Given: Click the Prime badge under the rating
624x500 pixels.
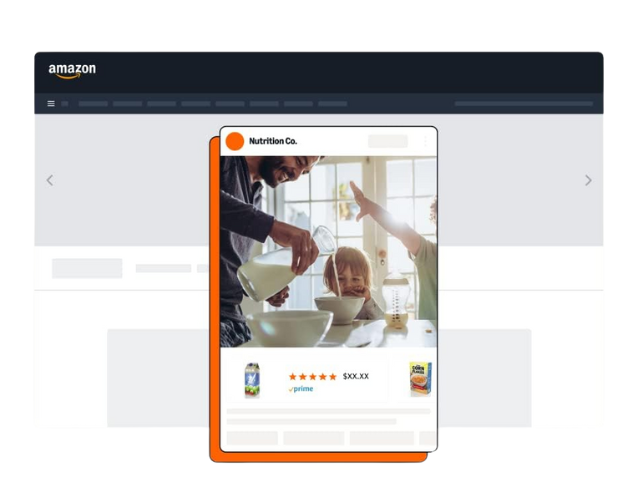Looking at the screenshot, I should (301, 389).
